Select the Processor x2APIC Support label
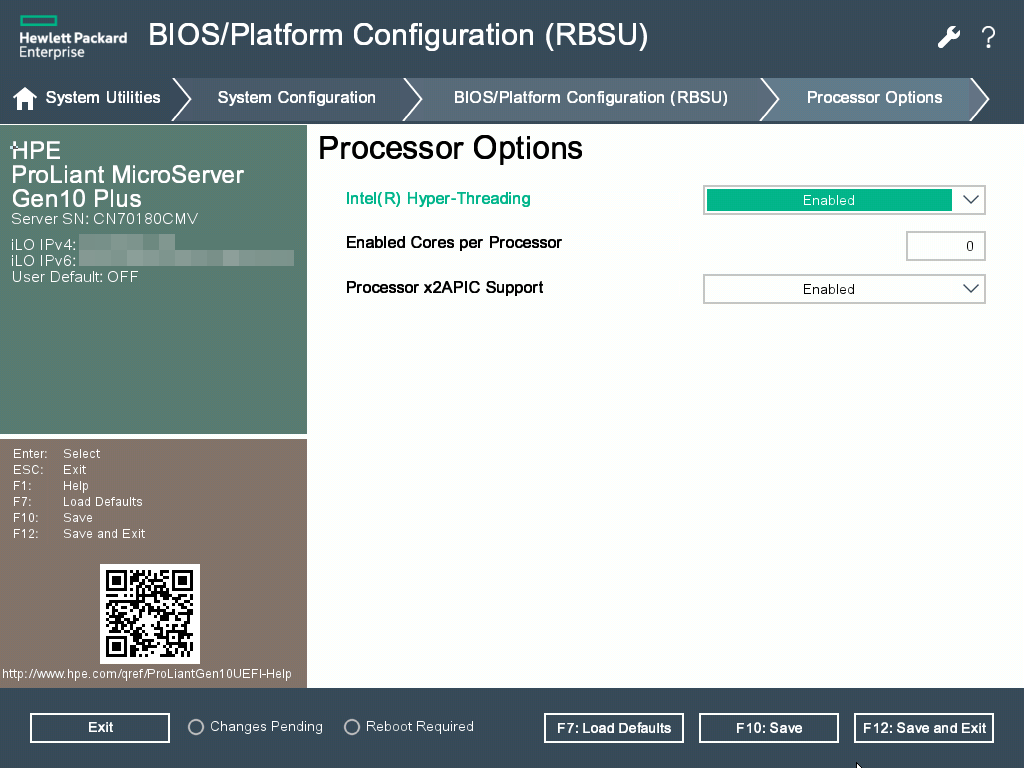 pos(445,287)
